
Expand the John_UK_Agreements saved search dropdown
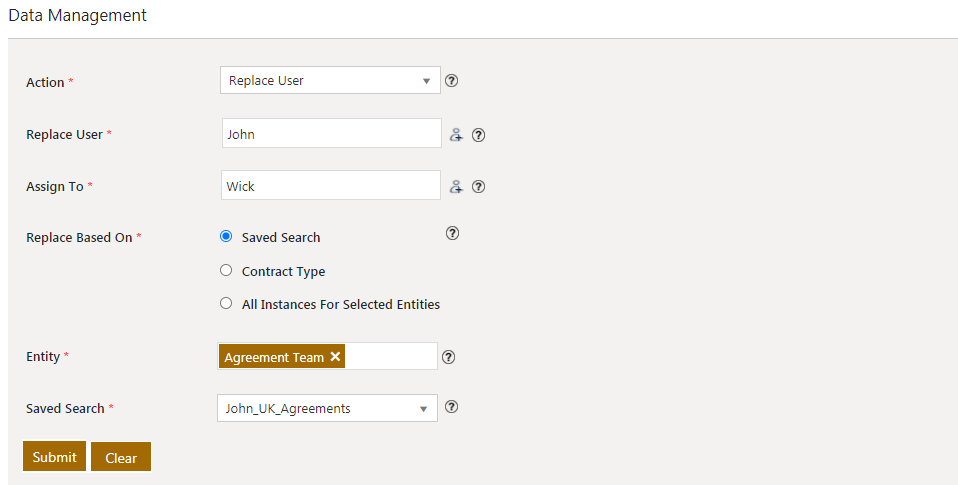click(327, 408)
